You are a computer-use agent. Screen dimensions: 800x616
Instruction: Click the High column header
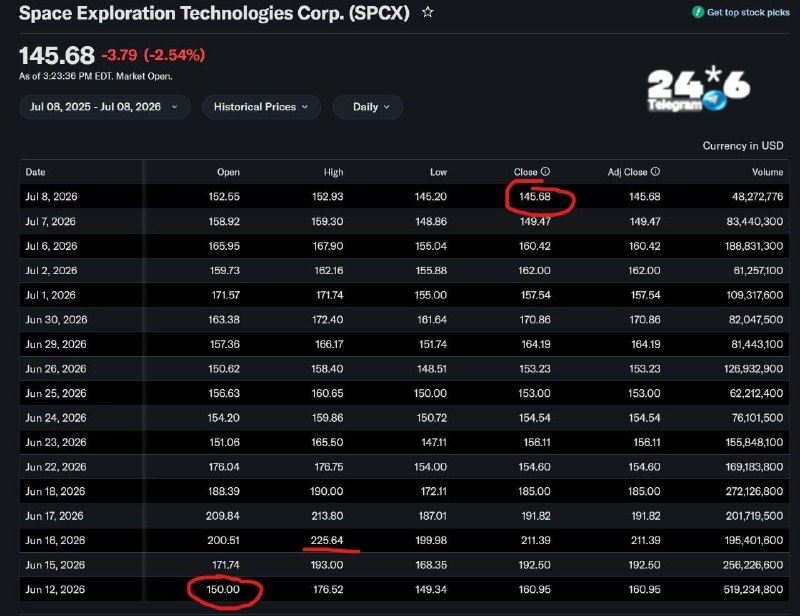[333, 172]
